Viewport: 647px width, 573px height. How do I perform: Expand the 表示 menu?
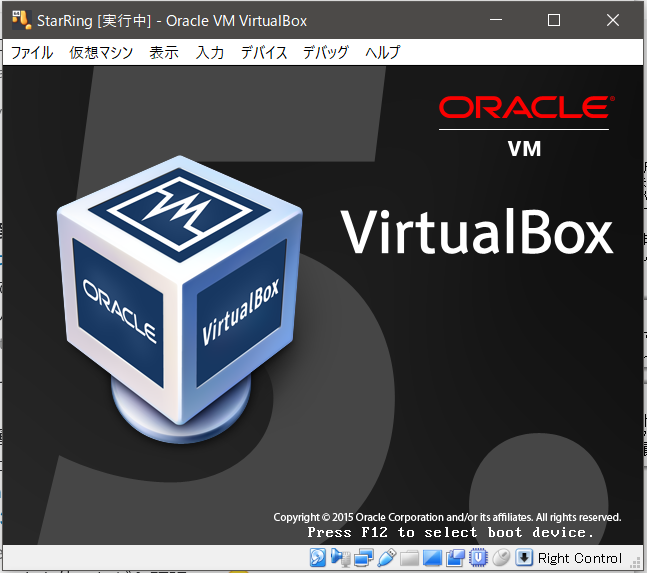[164, 53]
